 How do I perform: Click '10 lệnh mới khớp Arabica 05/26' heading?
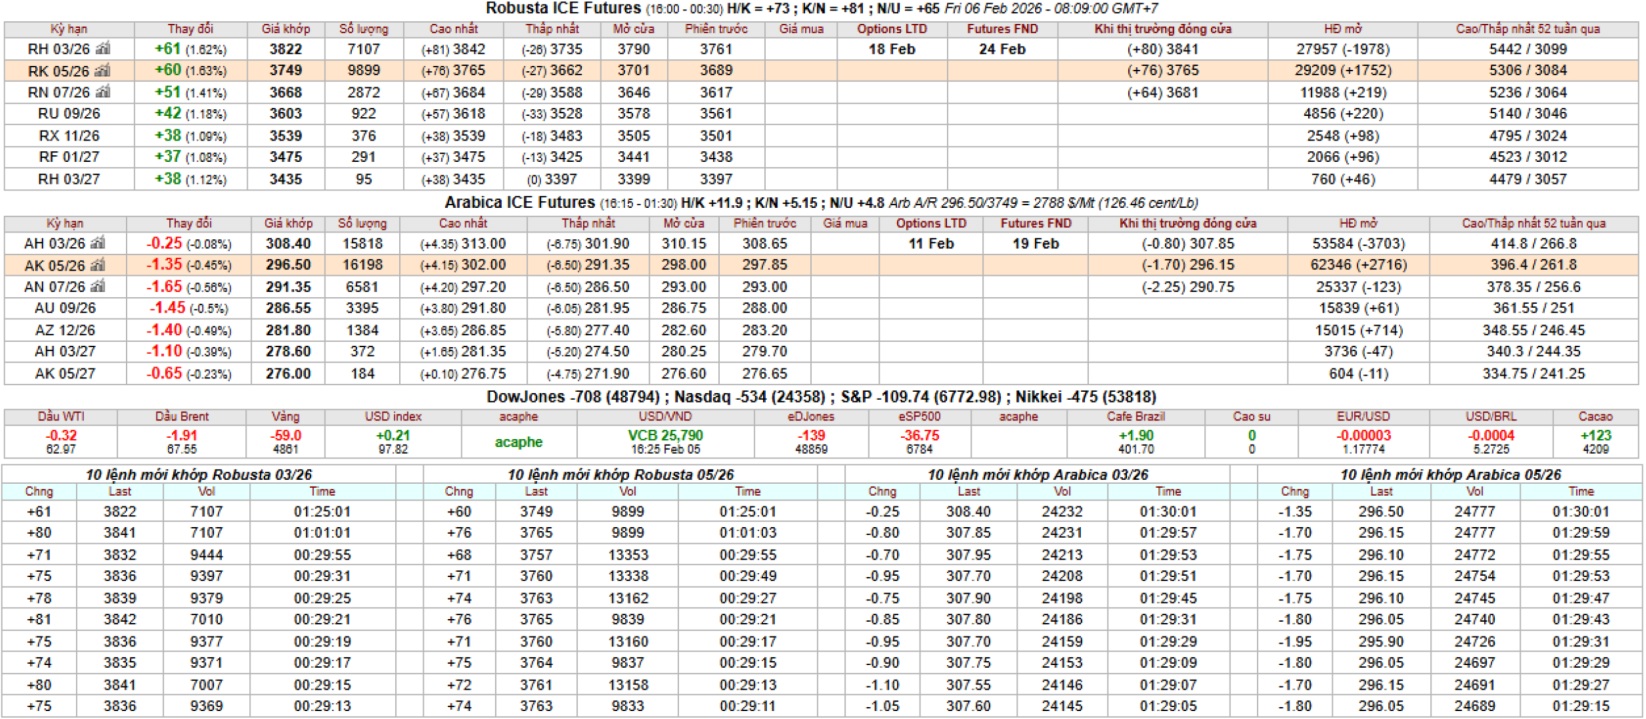click(x=1450, y=474)
